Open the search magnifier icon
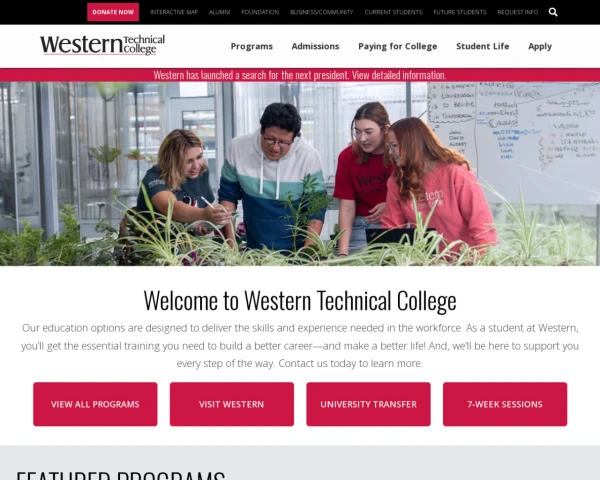Screen dimensions: 600x480 (x=553, y=12)
